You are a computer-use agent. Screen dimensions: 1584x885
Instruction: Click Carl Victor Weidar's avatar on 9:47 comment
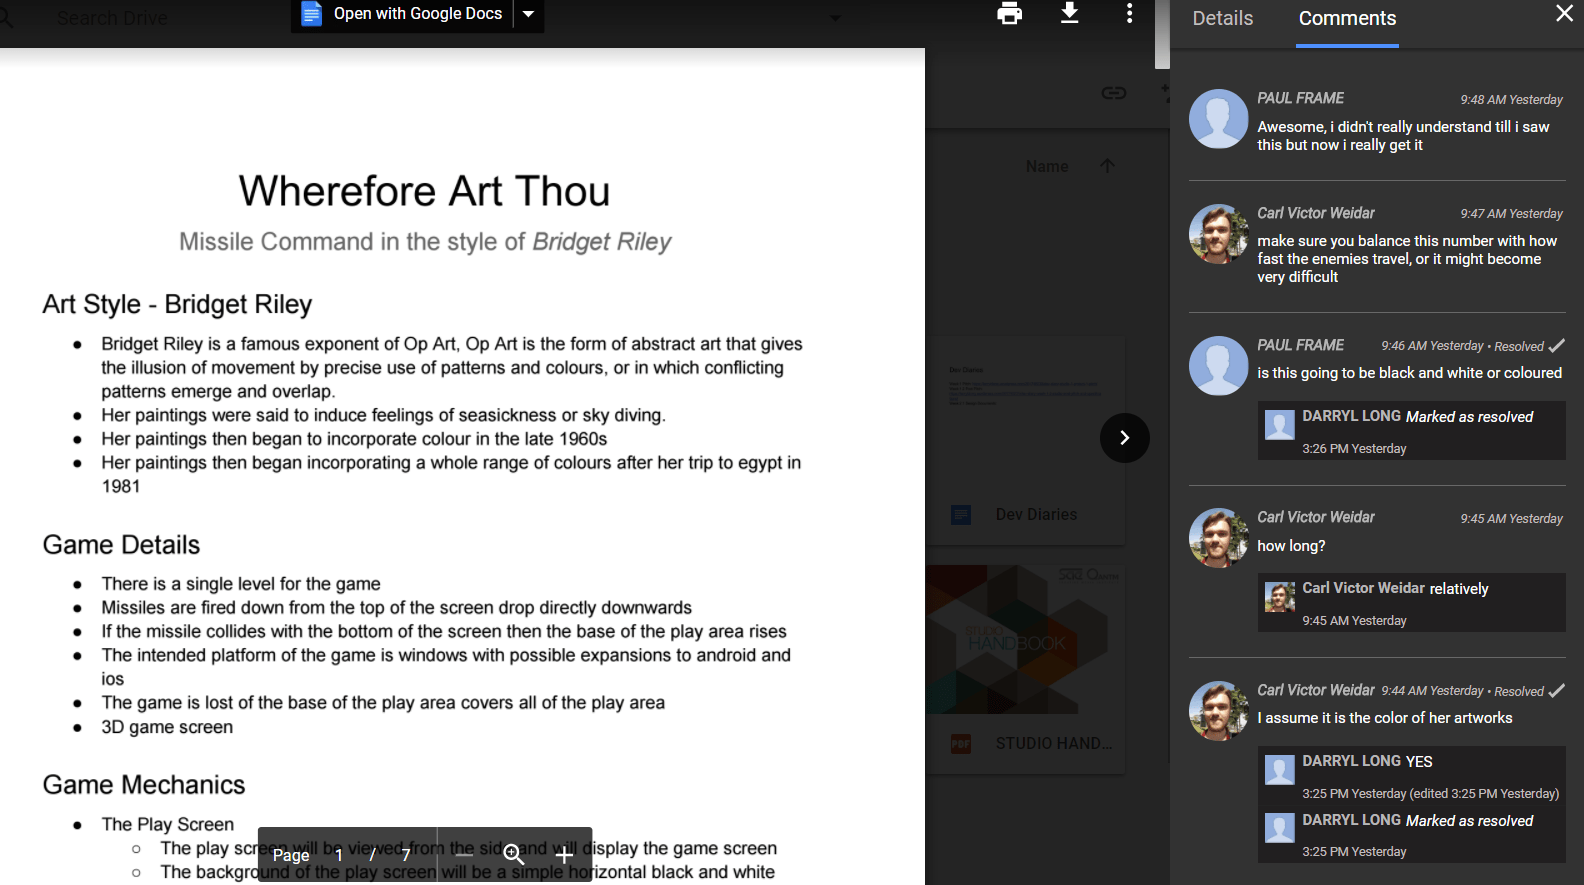point(1219,234)
